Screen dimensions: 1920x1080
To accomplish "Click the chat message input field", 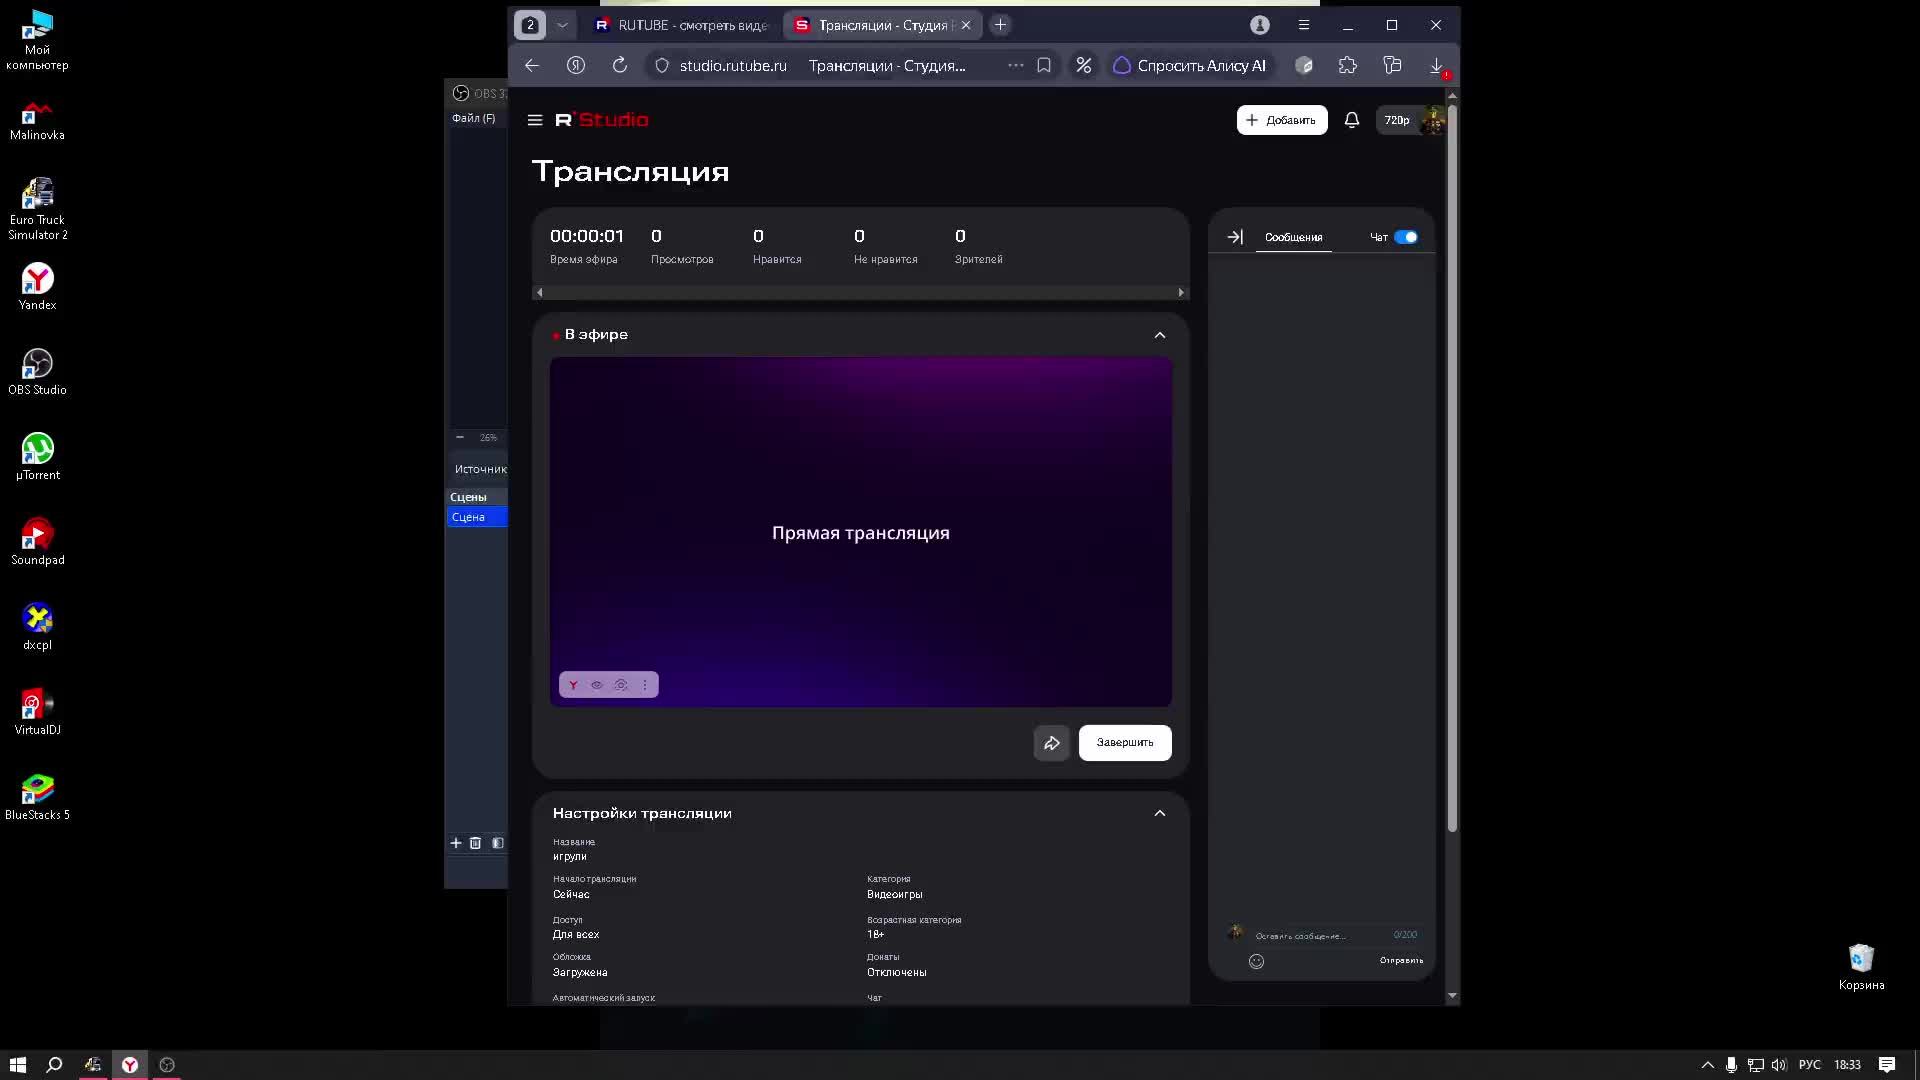I will pos(1320,936).
